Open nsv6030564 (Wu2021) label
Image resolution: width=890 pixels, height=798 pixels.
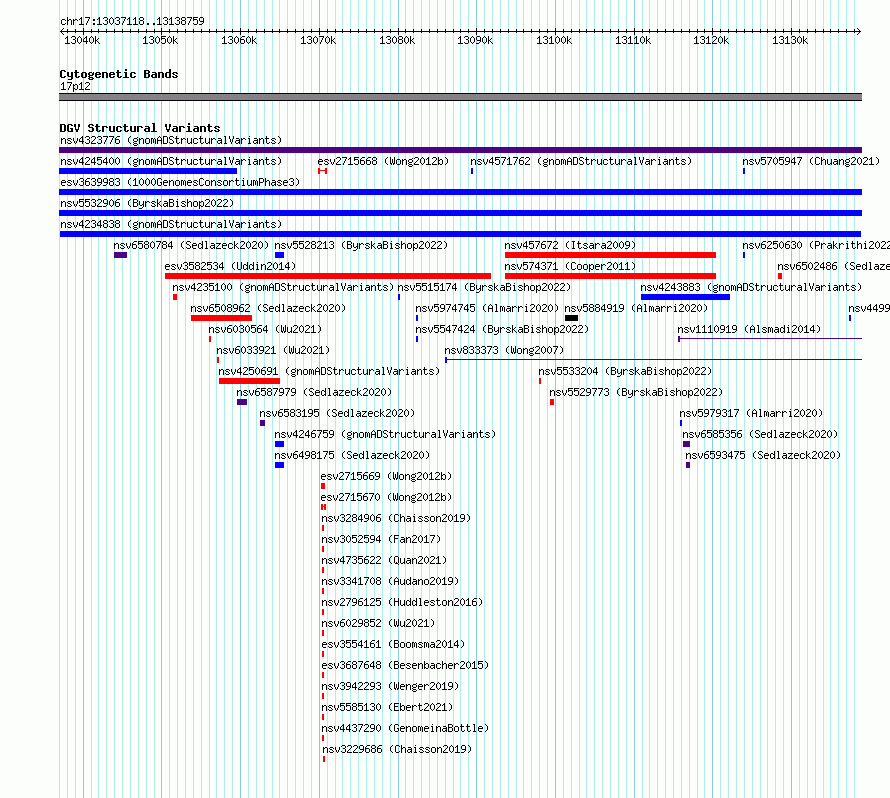tap(265, 329)
